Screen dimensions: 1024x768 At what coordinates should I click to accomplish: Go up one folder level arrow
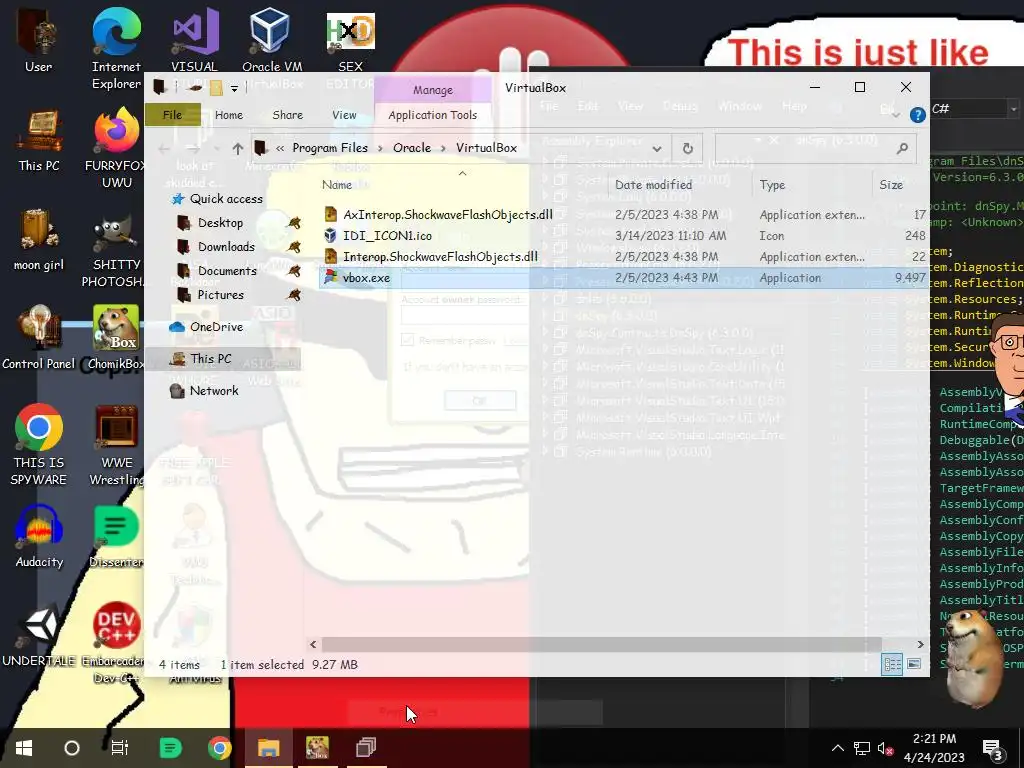[238, 148]
